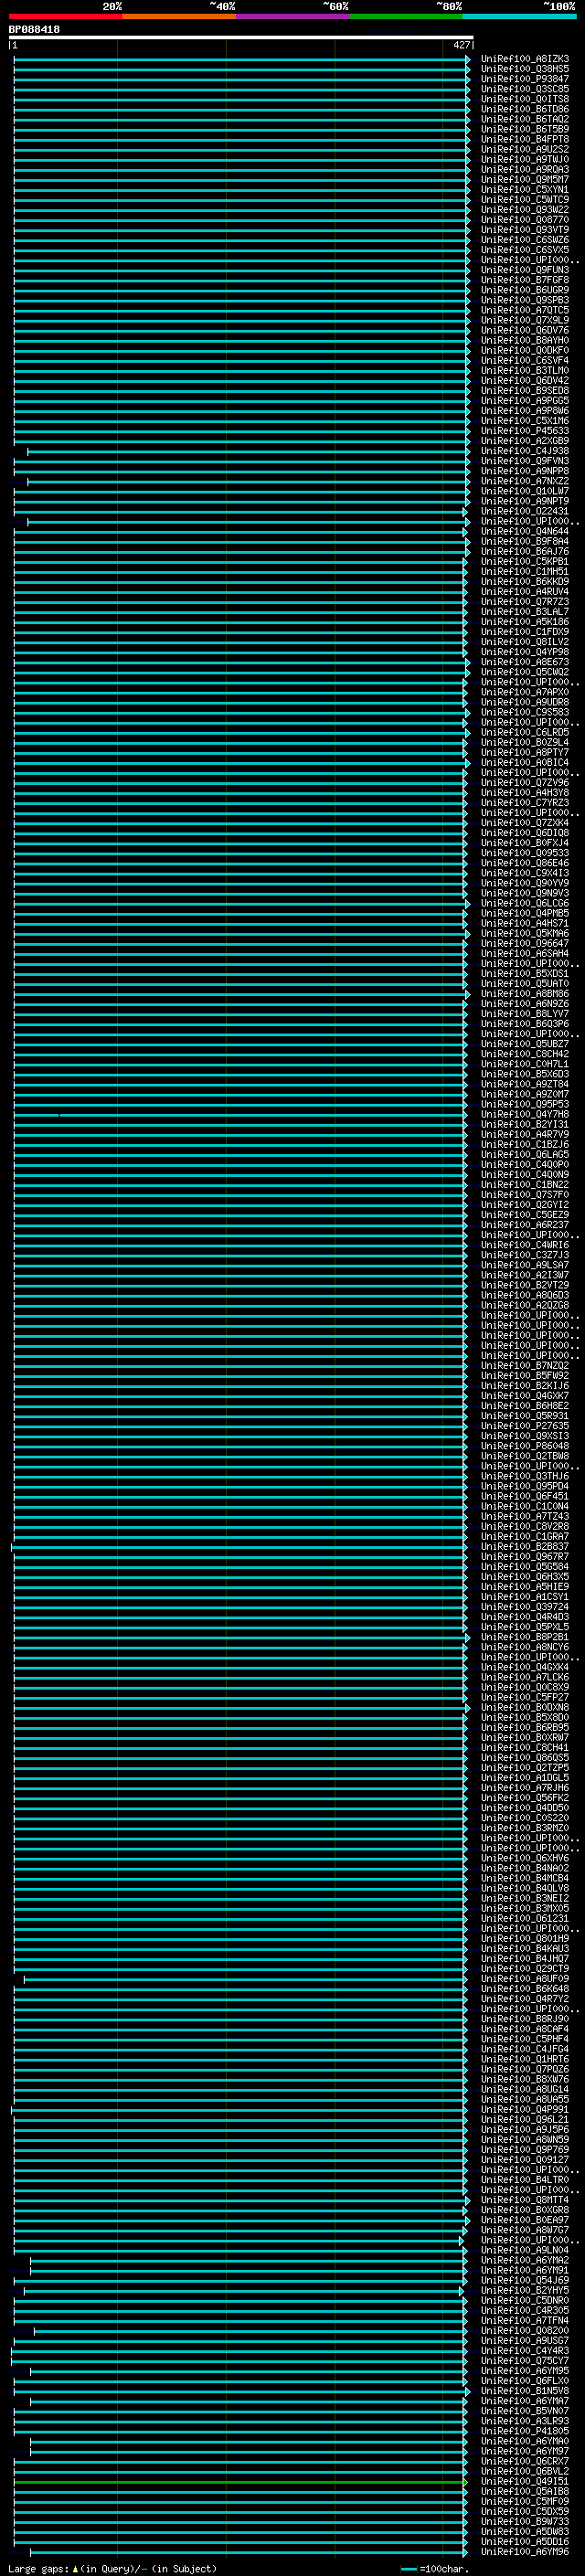Screen dimensions: 585x2576
Task: Click hit label UniRef100_C6SVX5
Action: [x=524, y=250]
